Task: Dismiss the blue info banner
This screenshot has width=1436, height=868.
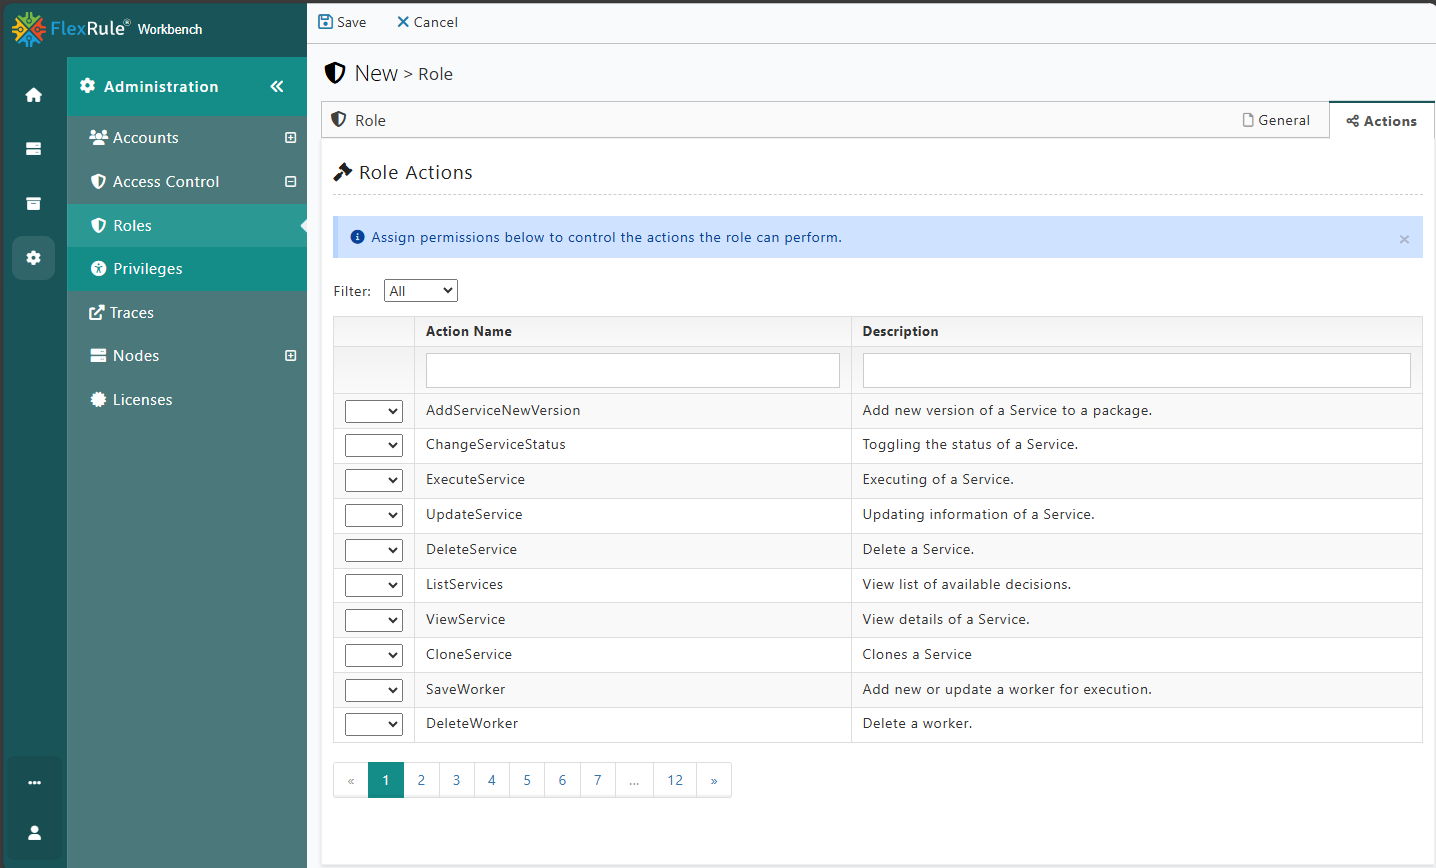Action: click(x=1404, y=239)
